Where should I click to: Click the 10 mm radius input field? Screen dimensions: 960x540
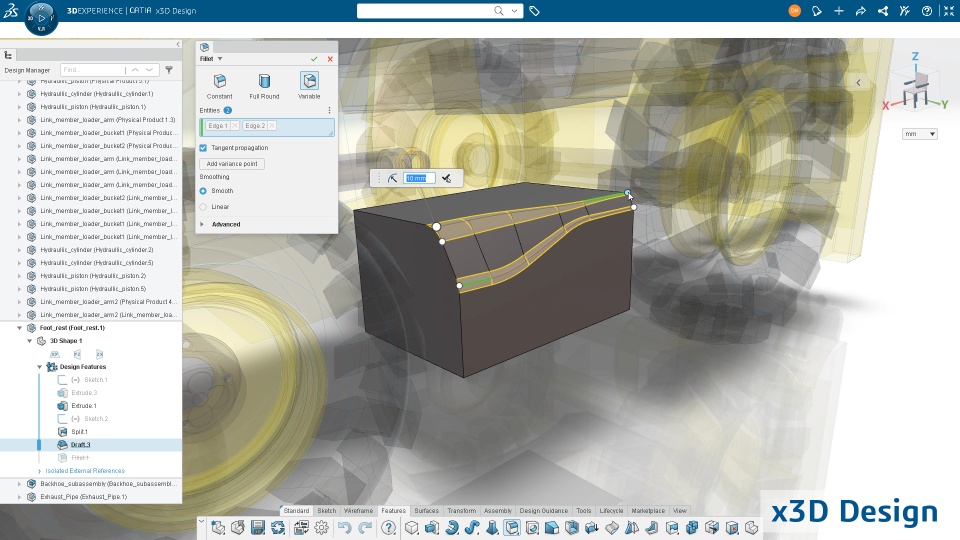(x=419, y=178)
